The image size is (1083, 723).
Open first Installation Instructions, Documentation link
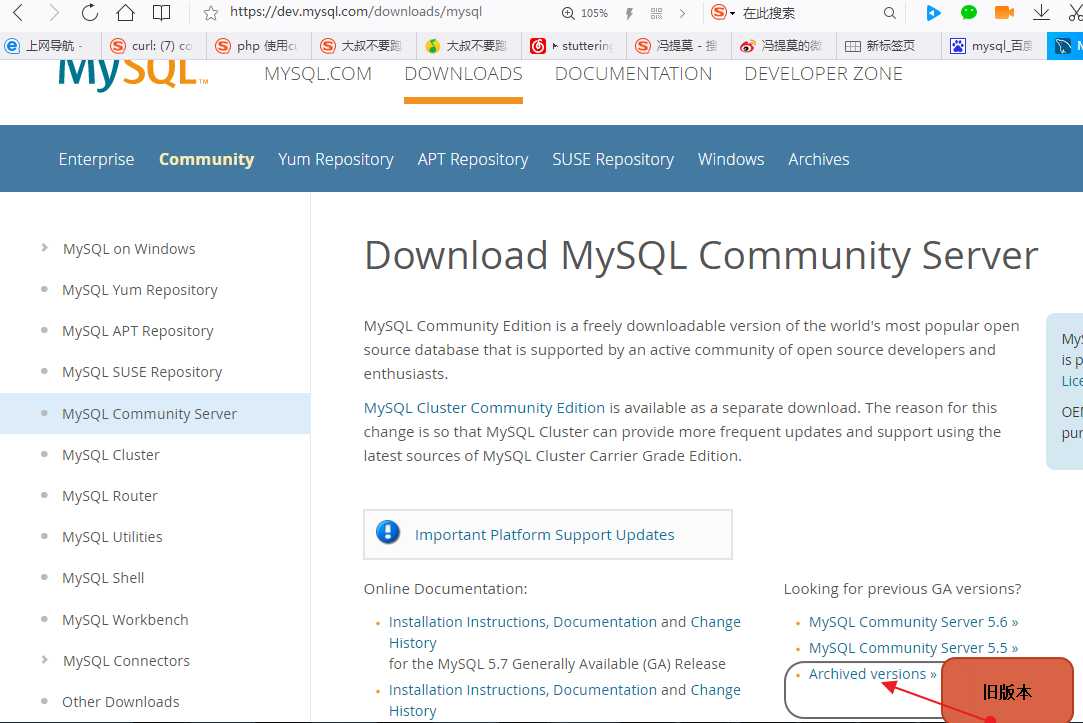522,622
